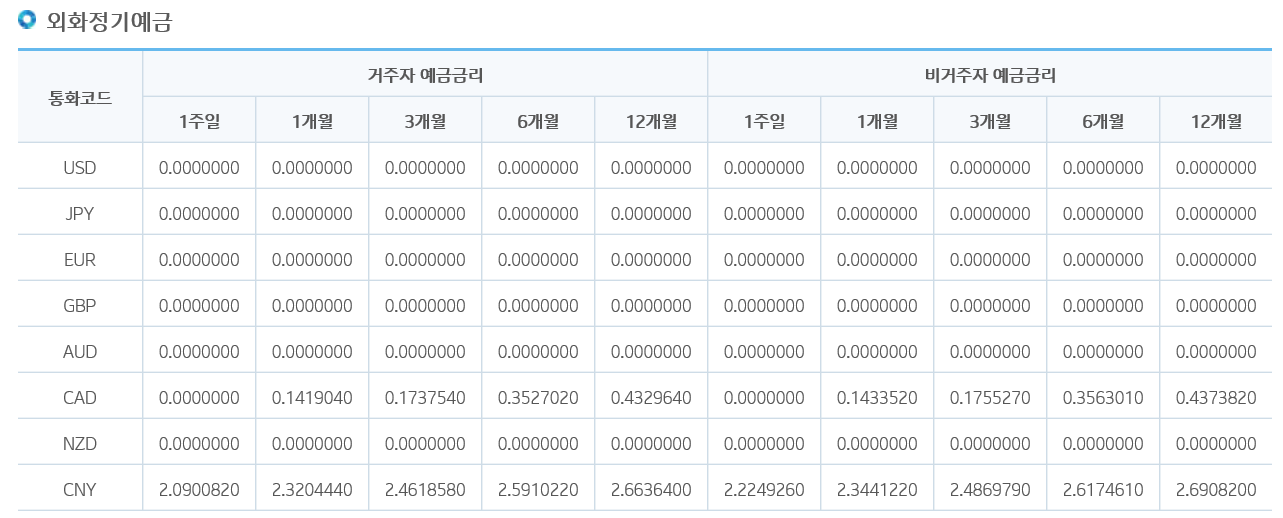Viewport: 1283px width, 518px height.
Task: Select the CNY rate value 2.5910220
Action: pos(538,489)
